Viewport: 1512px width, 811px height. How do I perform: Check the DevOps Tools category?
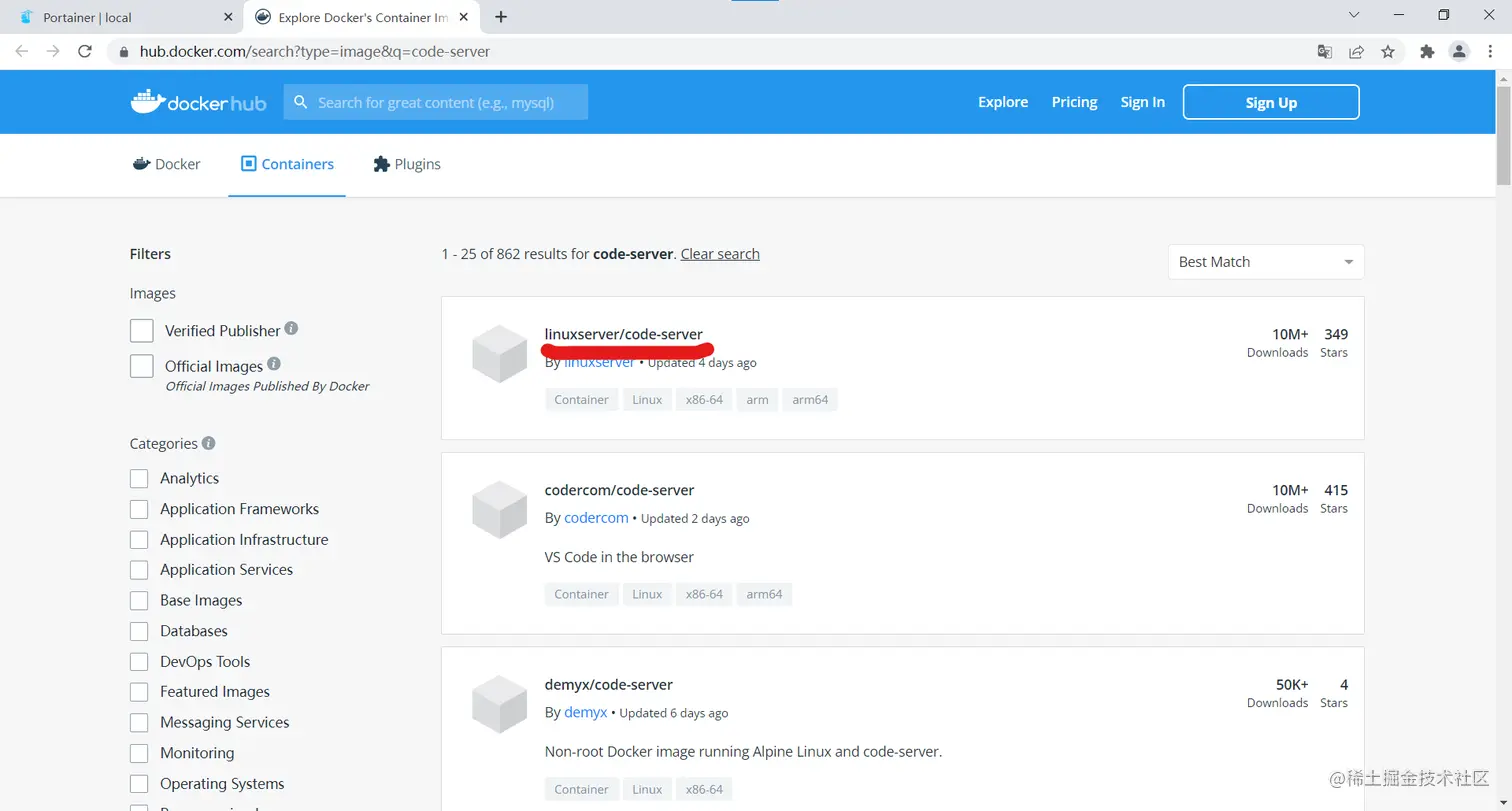[139, 662]
